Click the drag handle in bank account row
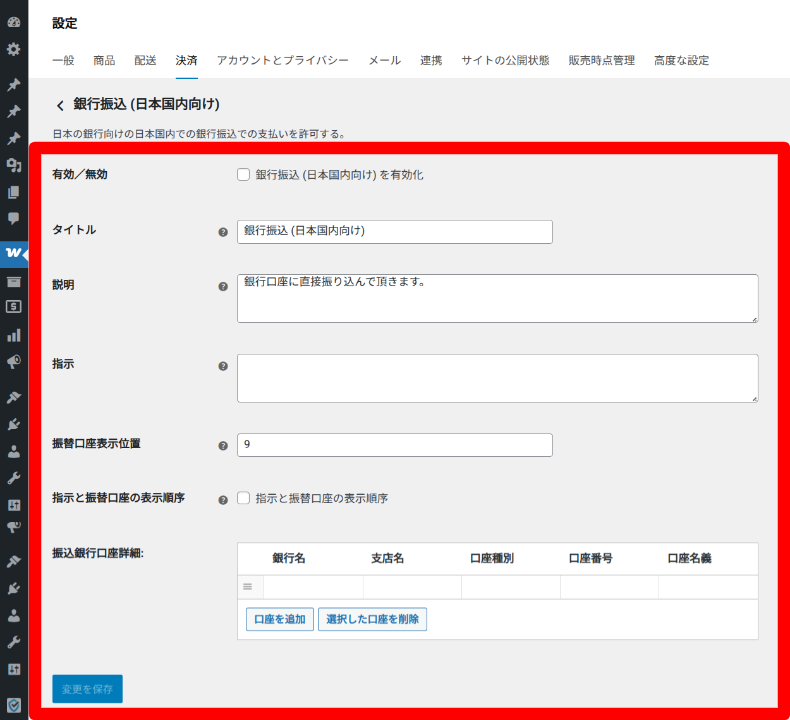 [247, 586]
